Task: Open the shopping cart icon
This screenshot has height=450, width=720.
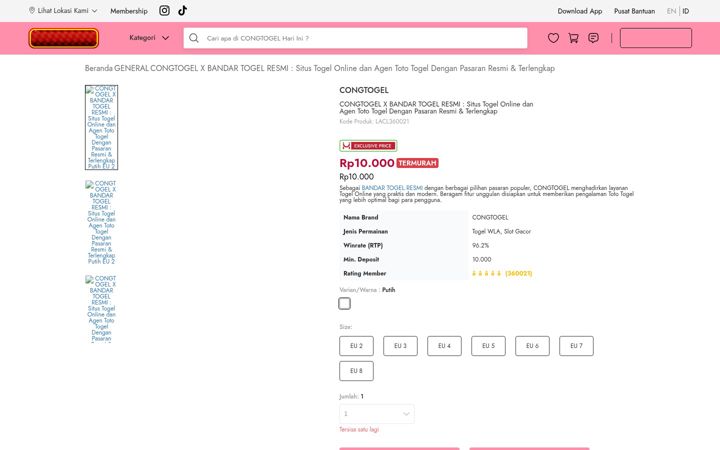Action: pos(574,38)
